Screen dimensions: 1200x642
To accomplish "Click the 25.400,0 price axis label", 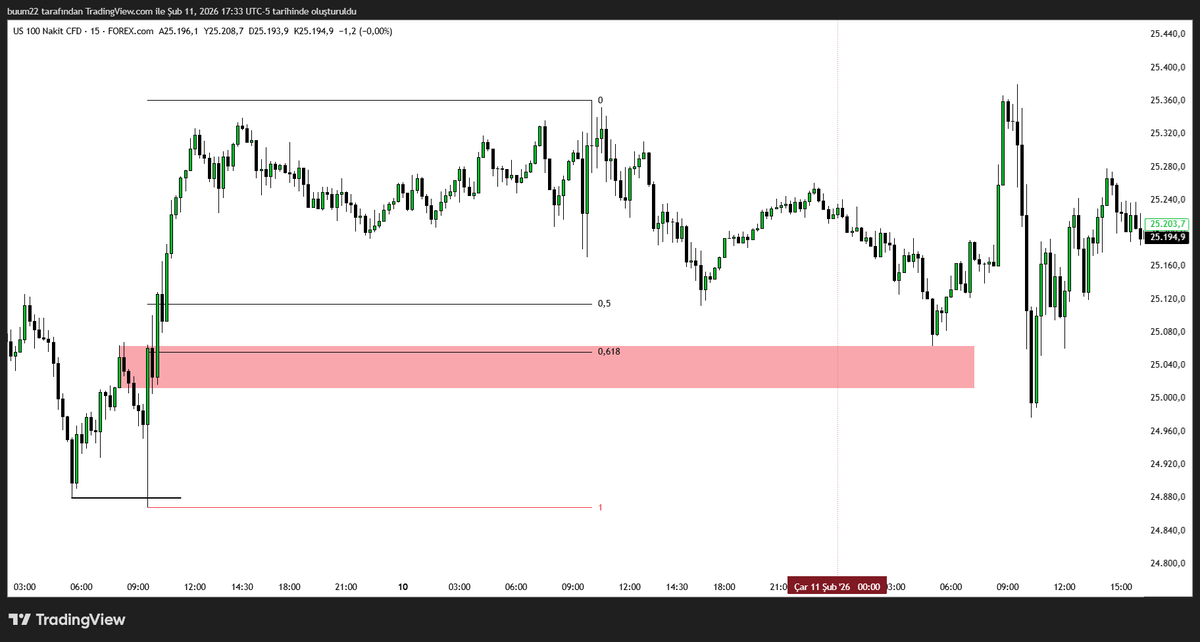I will click(1167, 68).
